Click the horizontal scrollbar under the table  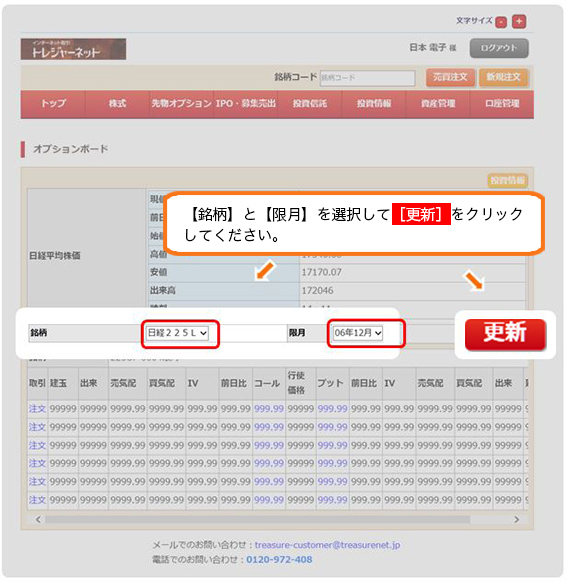pyautogui.click(x=258, y=519)
